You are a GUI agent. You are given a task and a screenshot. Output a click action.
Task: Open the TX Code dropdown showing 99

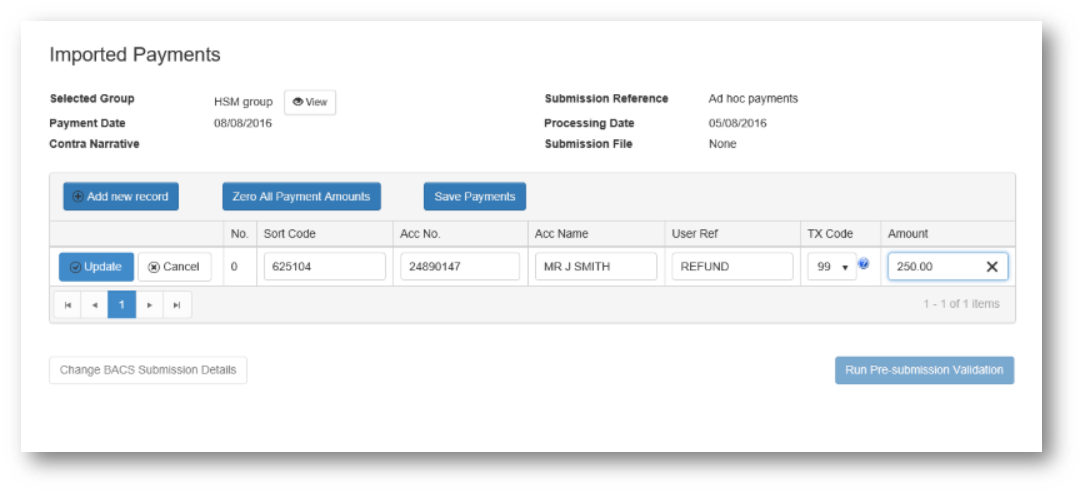click(x=832, y=267)
